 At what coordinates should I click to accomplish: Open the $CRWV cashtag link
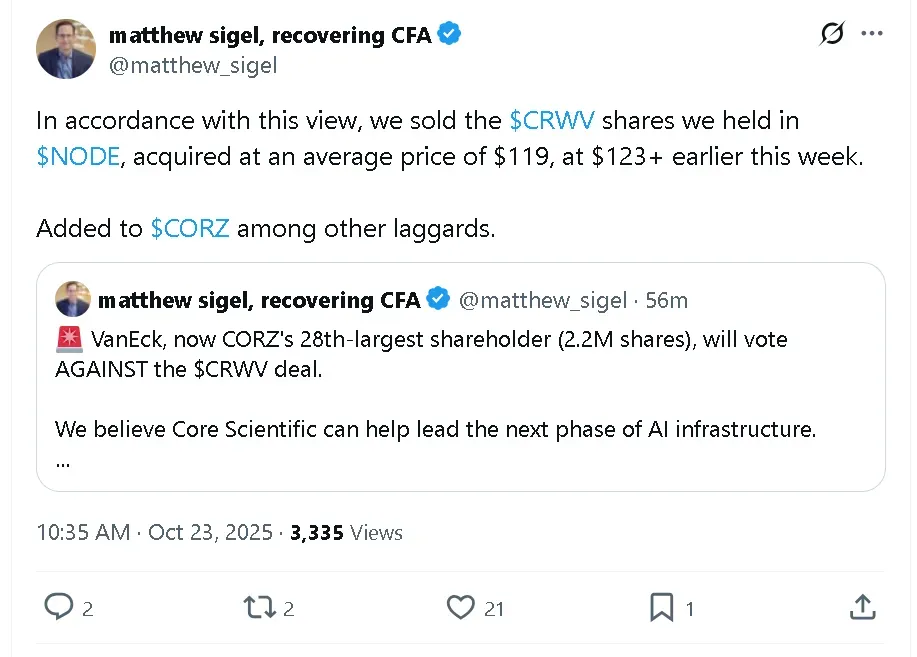pyautogui.click(x=552, y=121)
